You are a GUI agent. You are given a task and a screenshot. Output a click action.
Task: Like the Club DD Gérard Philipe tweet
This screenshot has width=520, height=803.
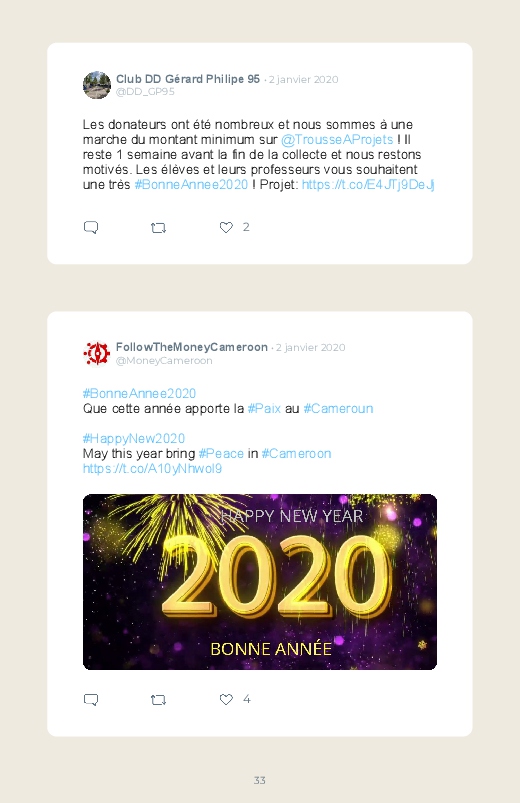[226, 227]
